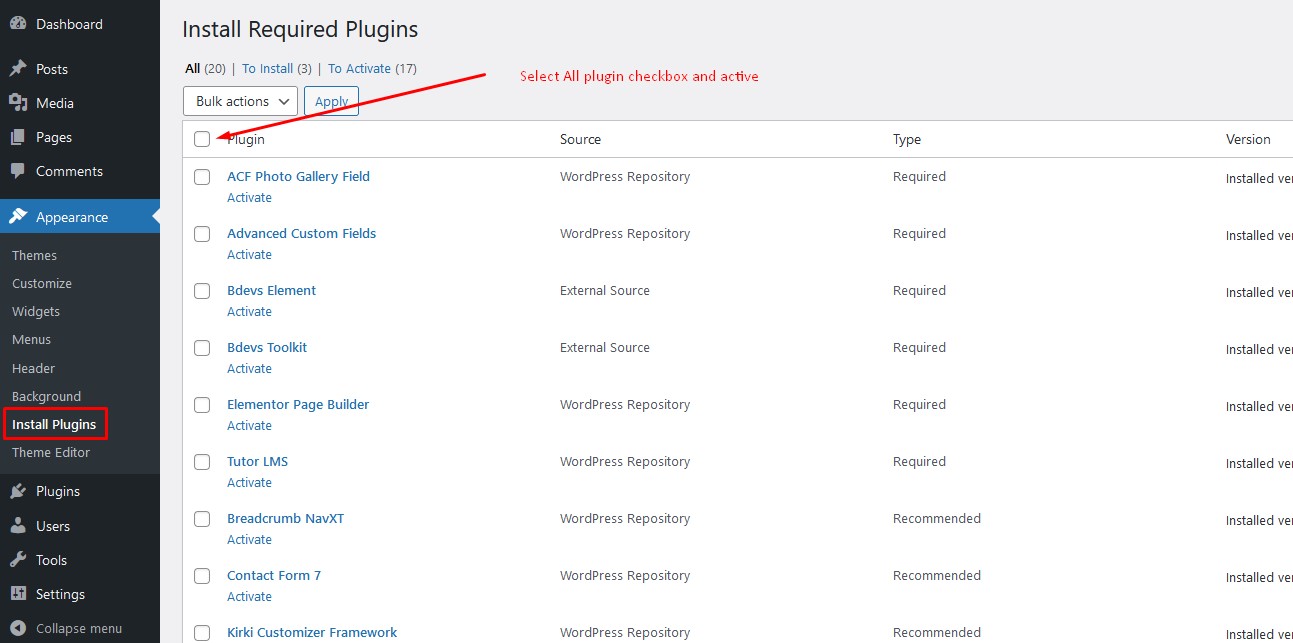Open the Bulk actions dropdown
The image size is (1293, 643).
(240, 101)
